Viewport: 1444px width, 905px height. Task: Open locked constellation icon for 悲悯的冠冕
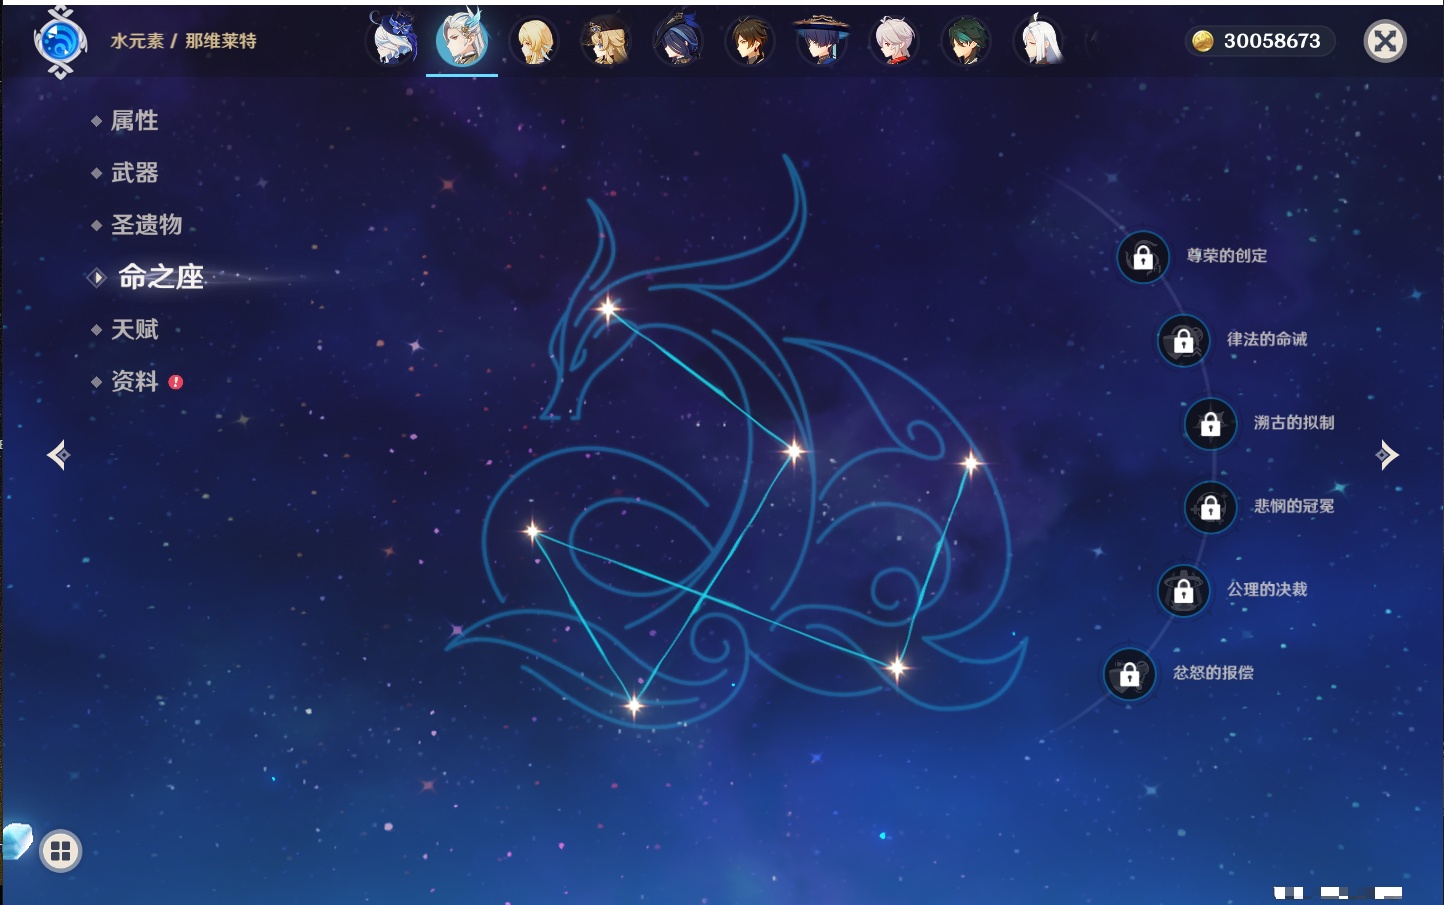click(x=1210, y=507)
